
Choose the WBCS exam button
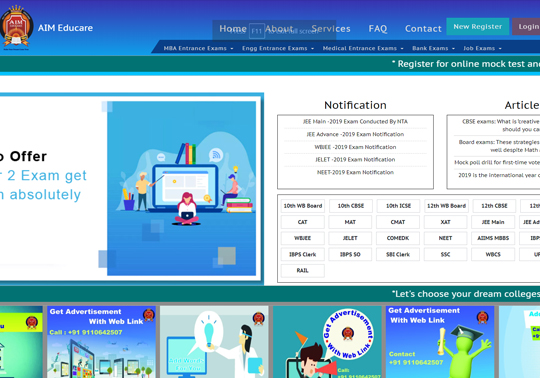493,254
